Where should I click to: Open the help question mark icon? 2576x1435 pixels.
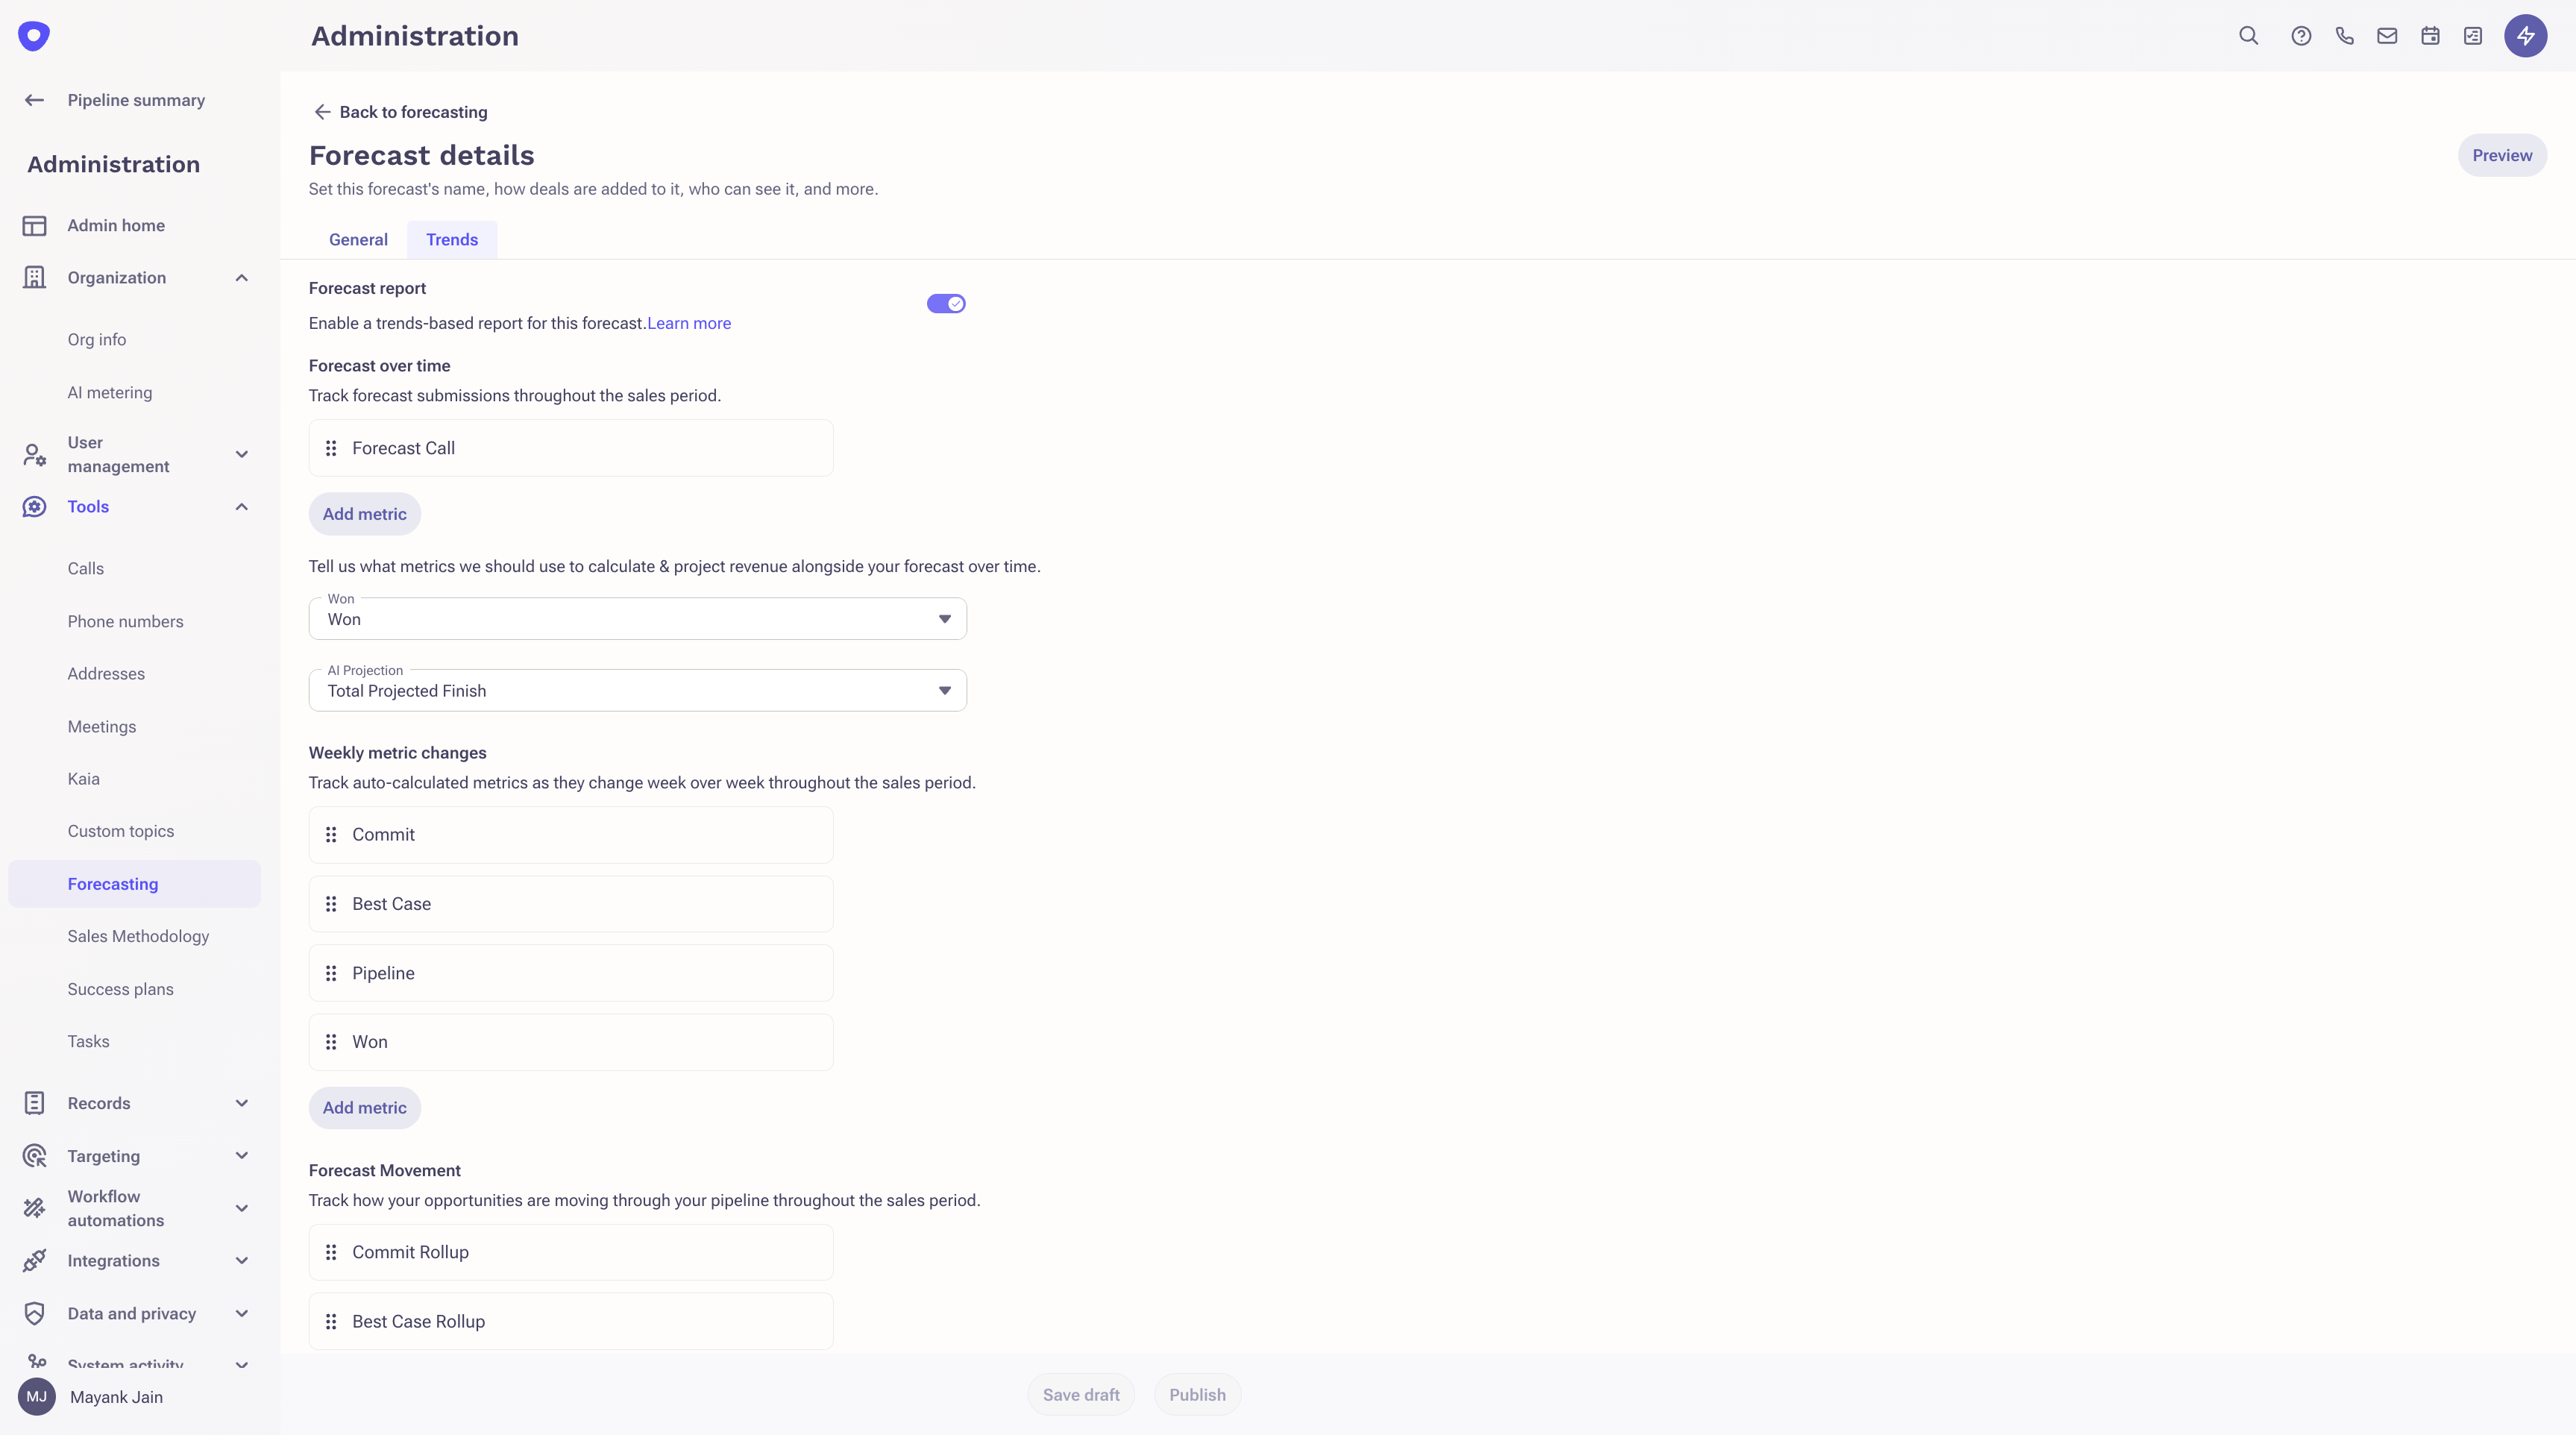[x=2301, y=36]
